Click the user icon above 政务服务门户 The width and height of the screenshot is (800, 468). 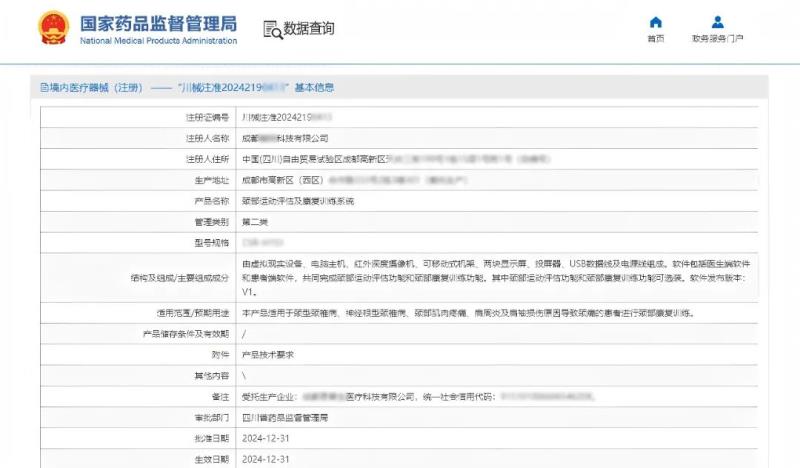pos(717,22)
